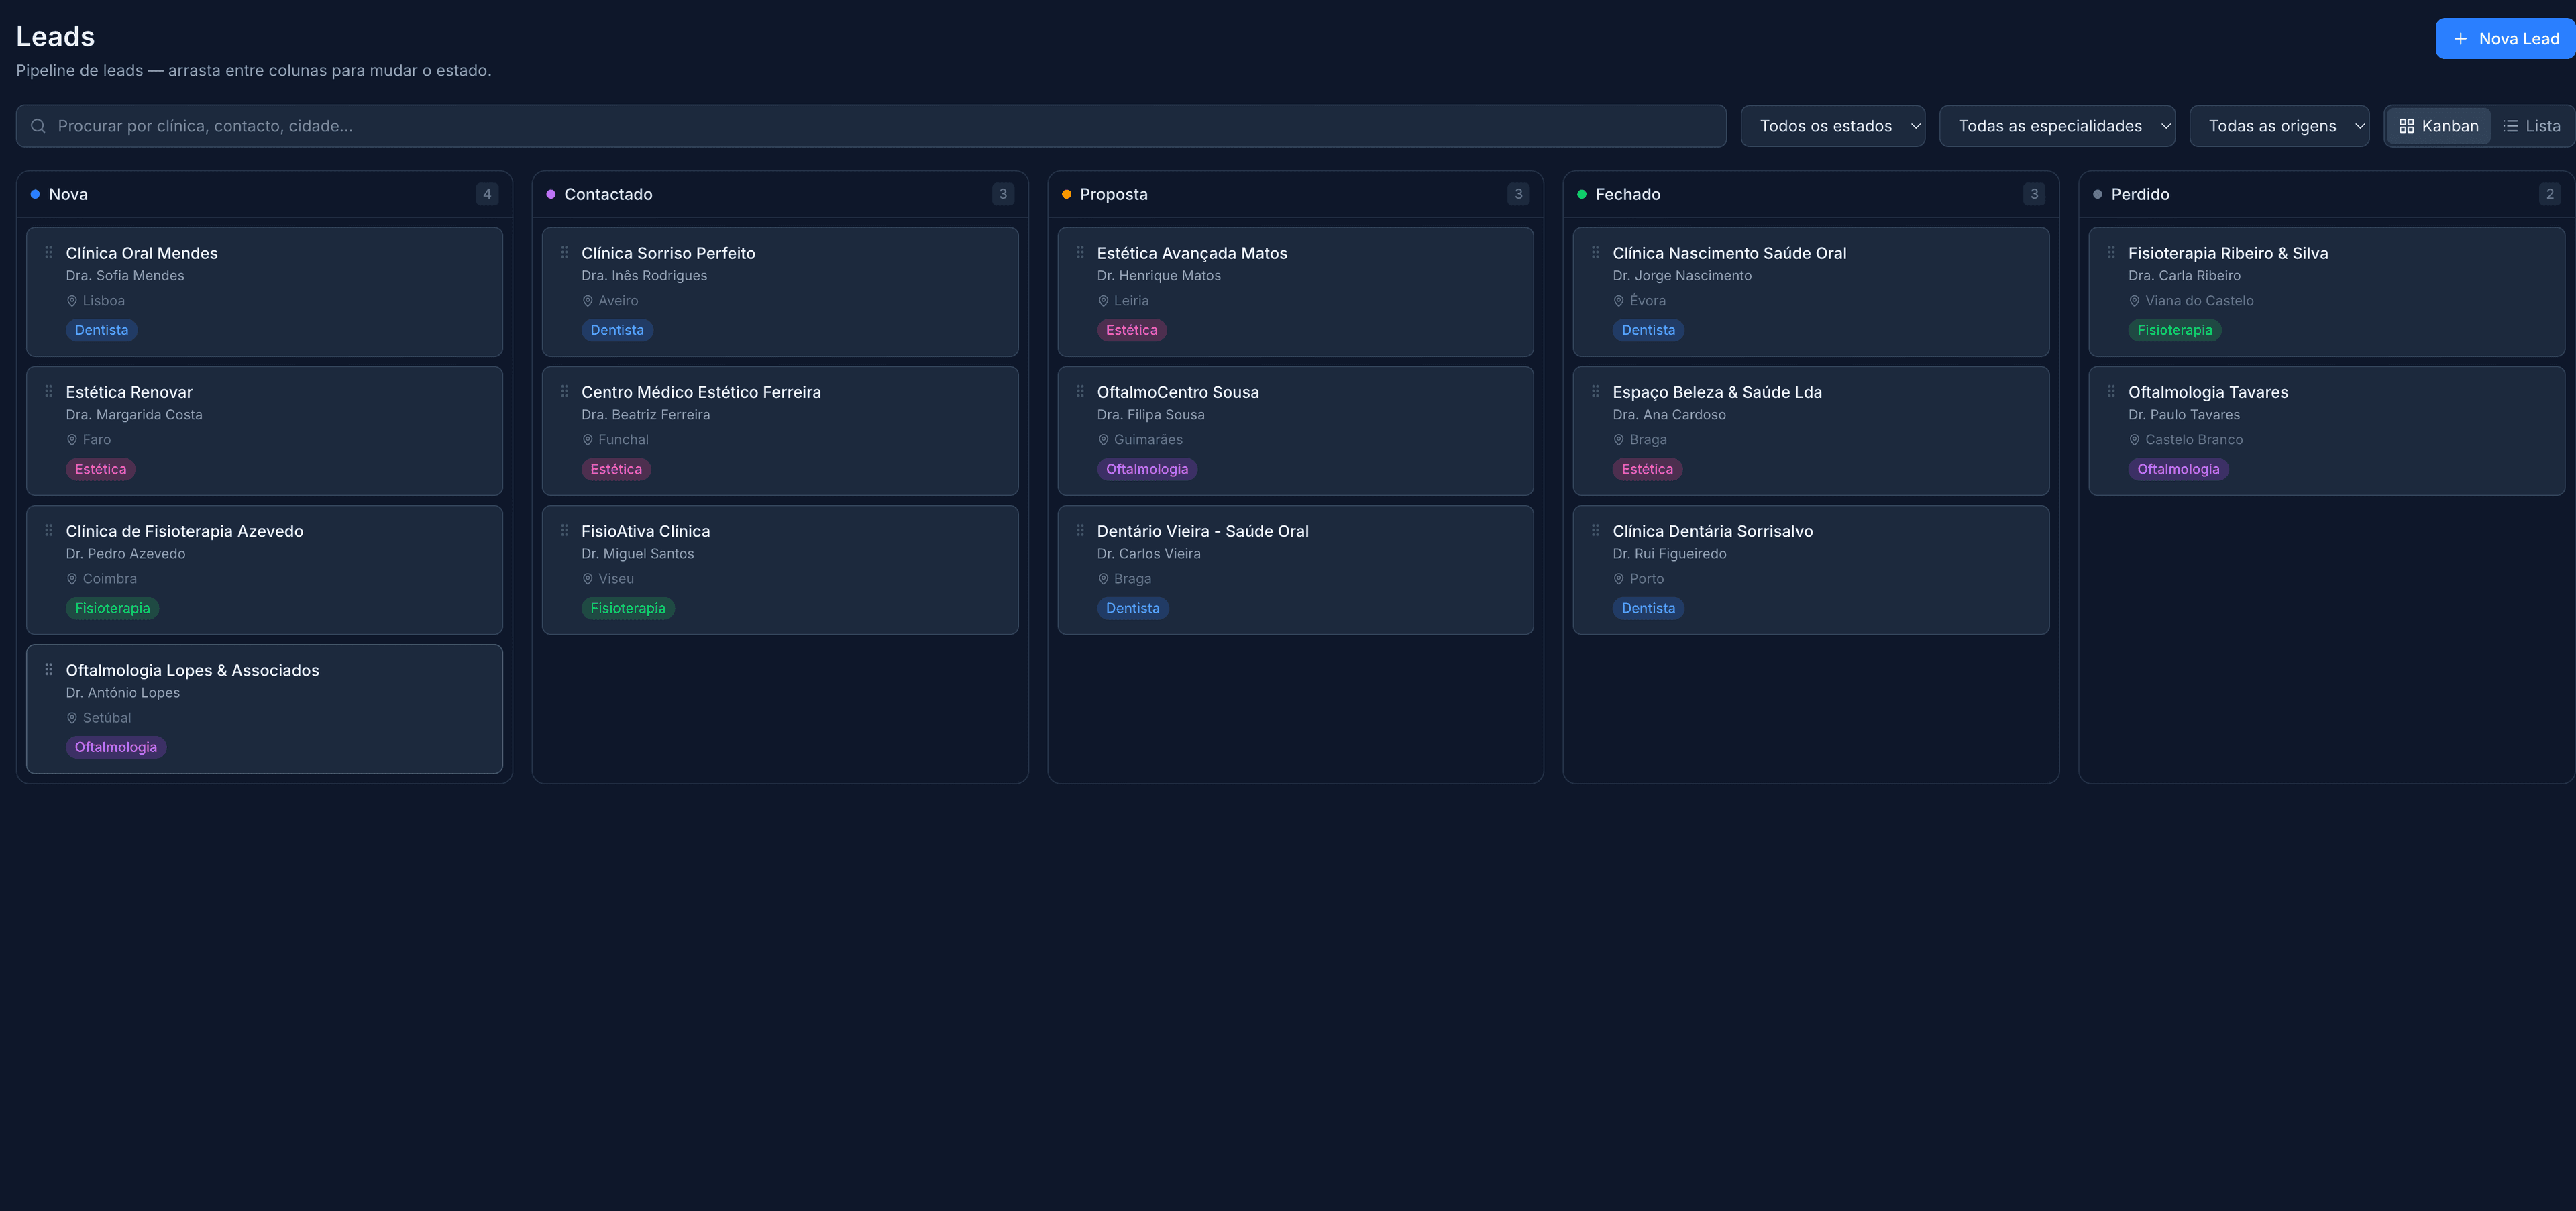This screenshot has height=1211, width=2576.
Task: Click the search field for clínica, contacto
Action: click(871, 126)
